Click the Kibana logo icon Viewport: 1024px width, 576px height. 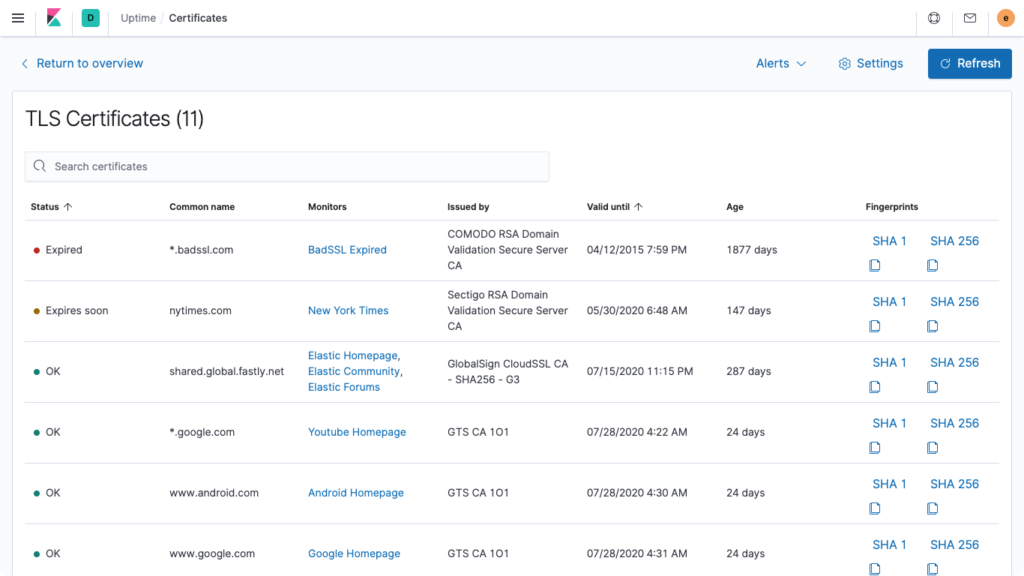click(54, 18)
